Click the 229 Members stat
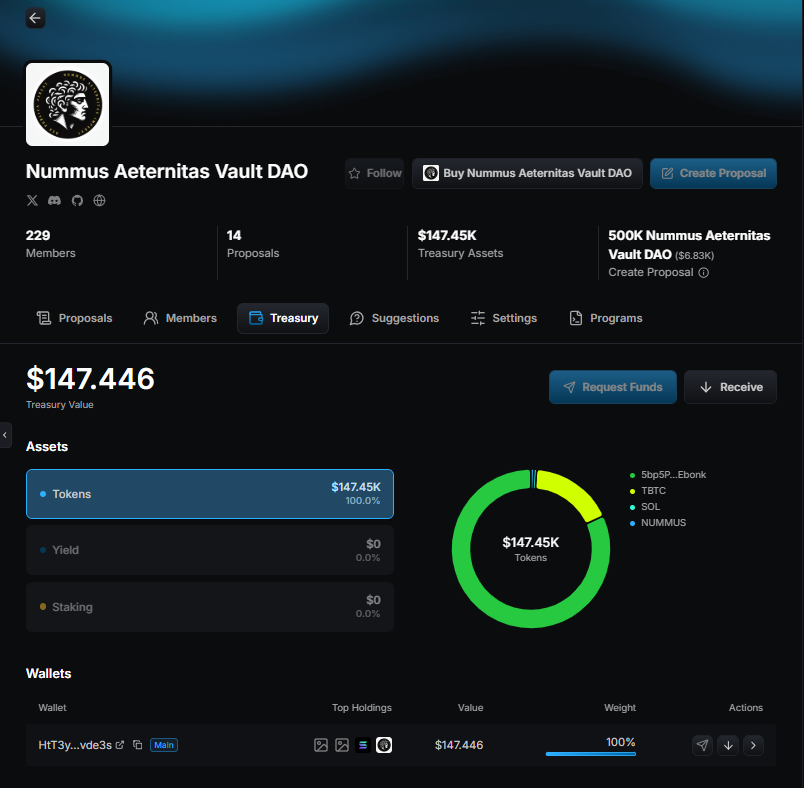Viewport: 804px width, 788px height. pyautogui.click(x=51, y=244)
